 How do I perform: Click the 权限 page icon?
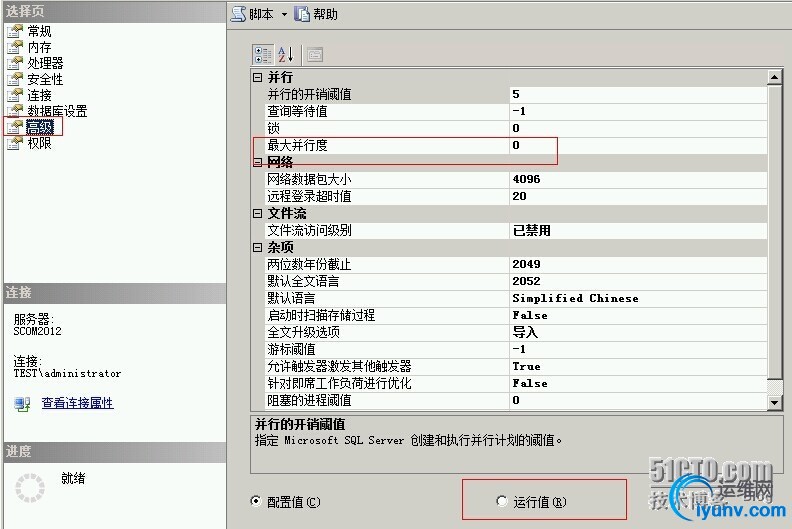pyautogui.click(x=15, y=143)
